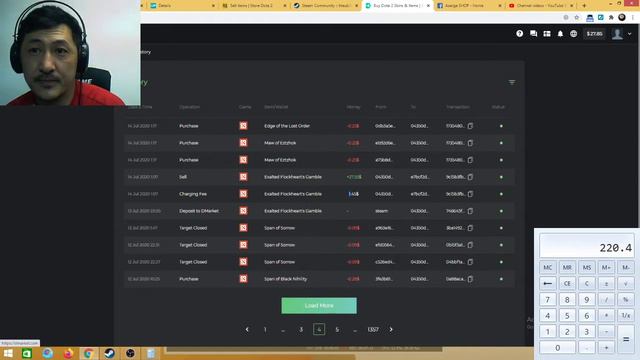Open OBS Studio from the taskbar

pos(130,353)
